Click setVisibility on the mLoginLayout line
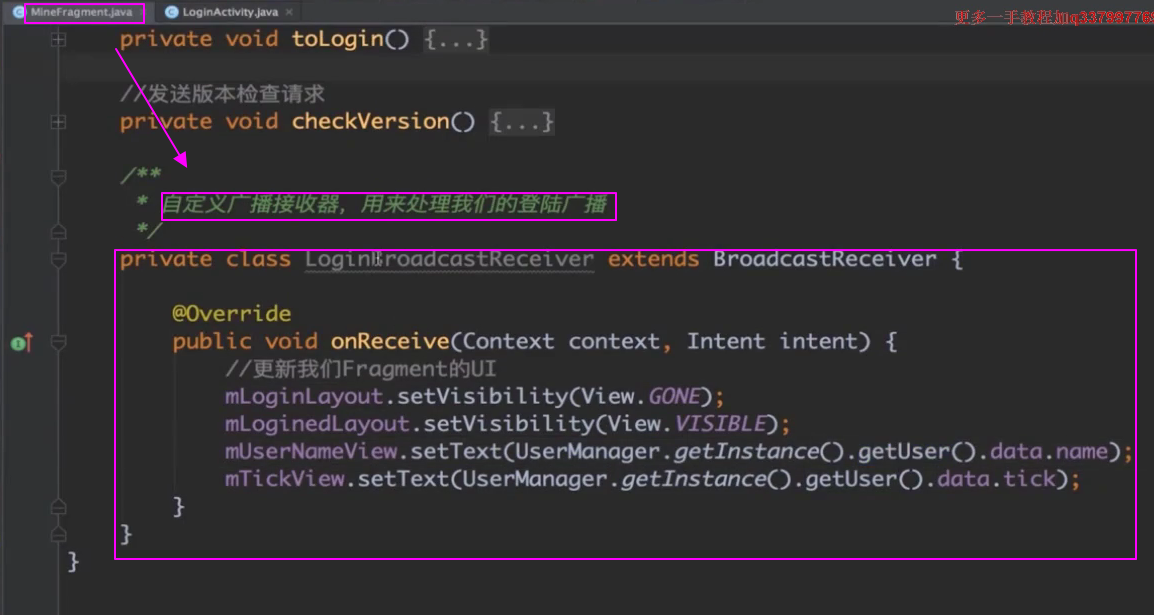1154x615 pixels. 482,397
